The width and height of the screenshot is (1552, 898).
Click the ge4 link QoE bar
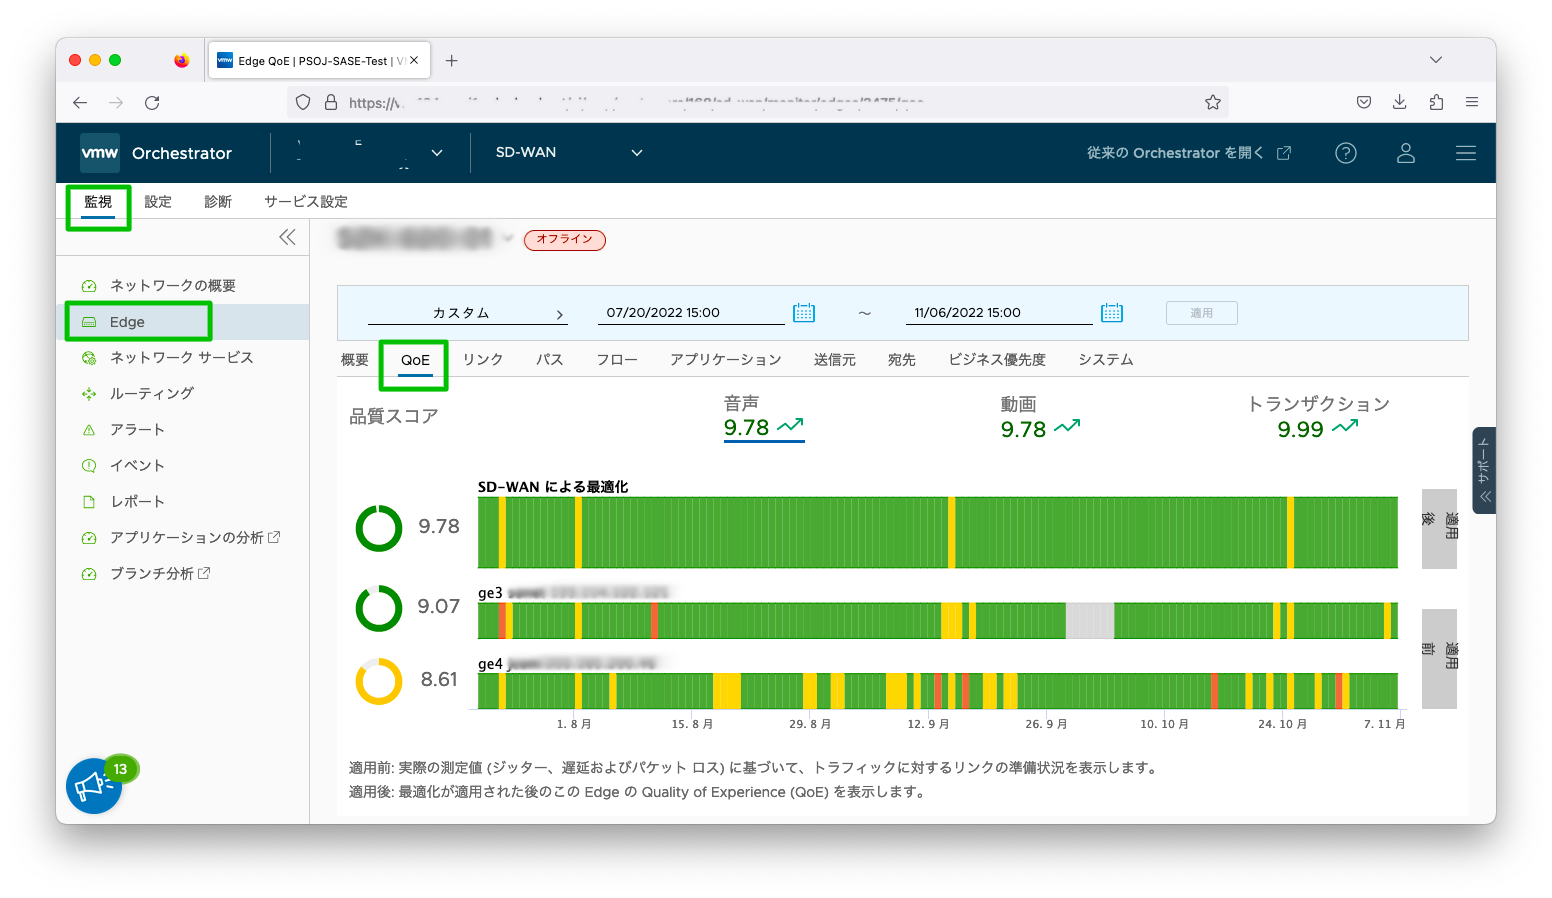938,691
